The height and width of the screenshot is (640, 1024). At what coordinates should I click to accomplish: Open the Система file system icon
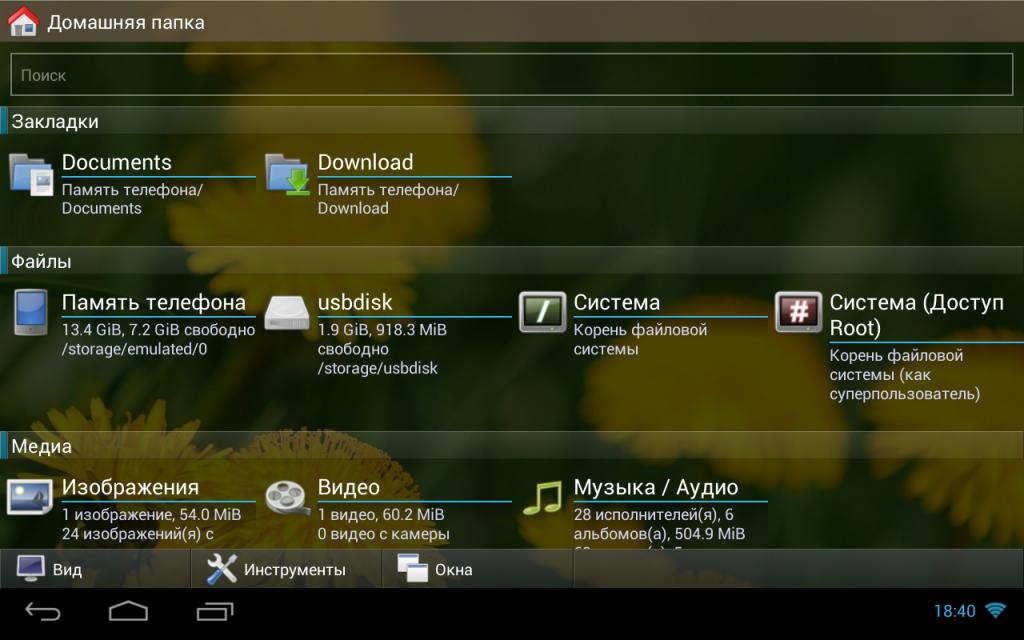(543, 312)
